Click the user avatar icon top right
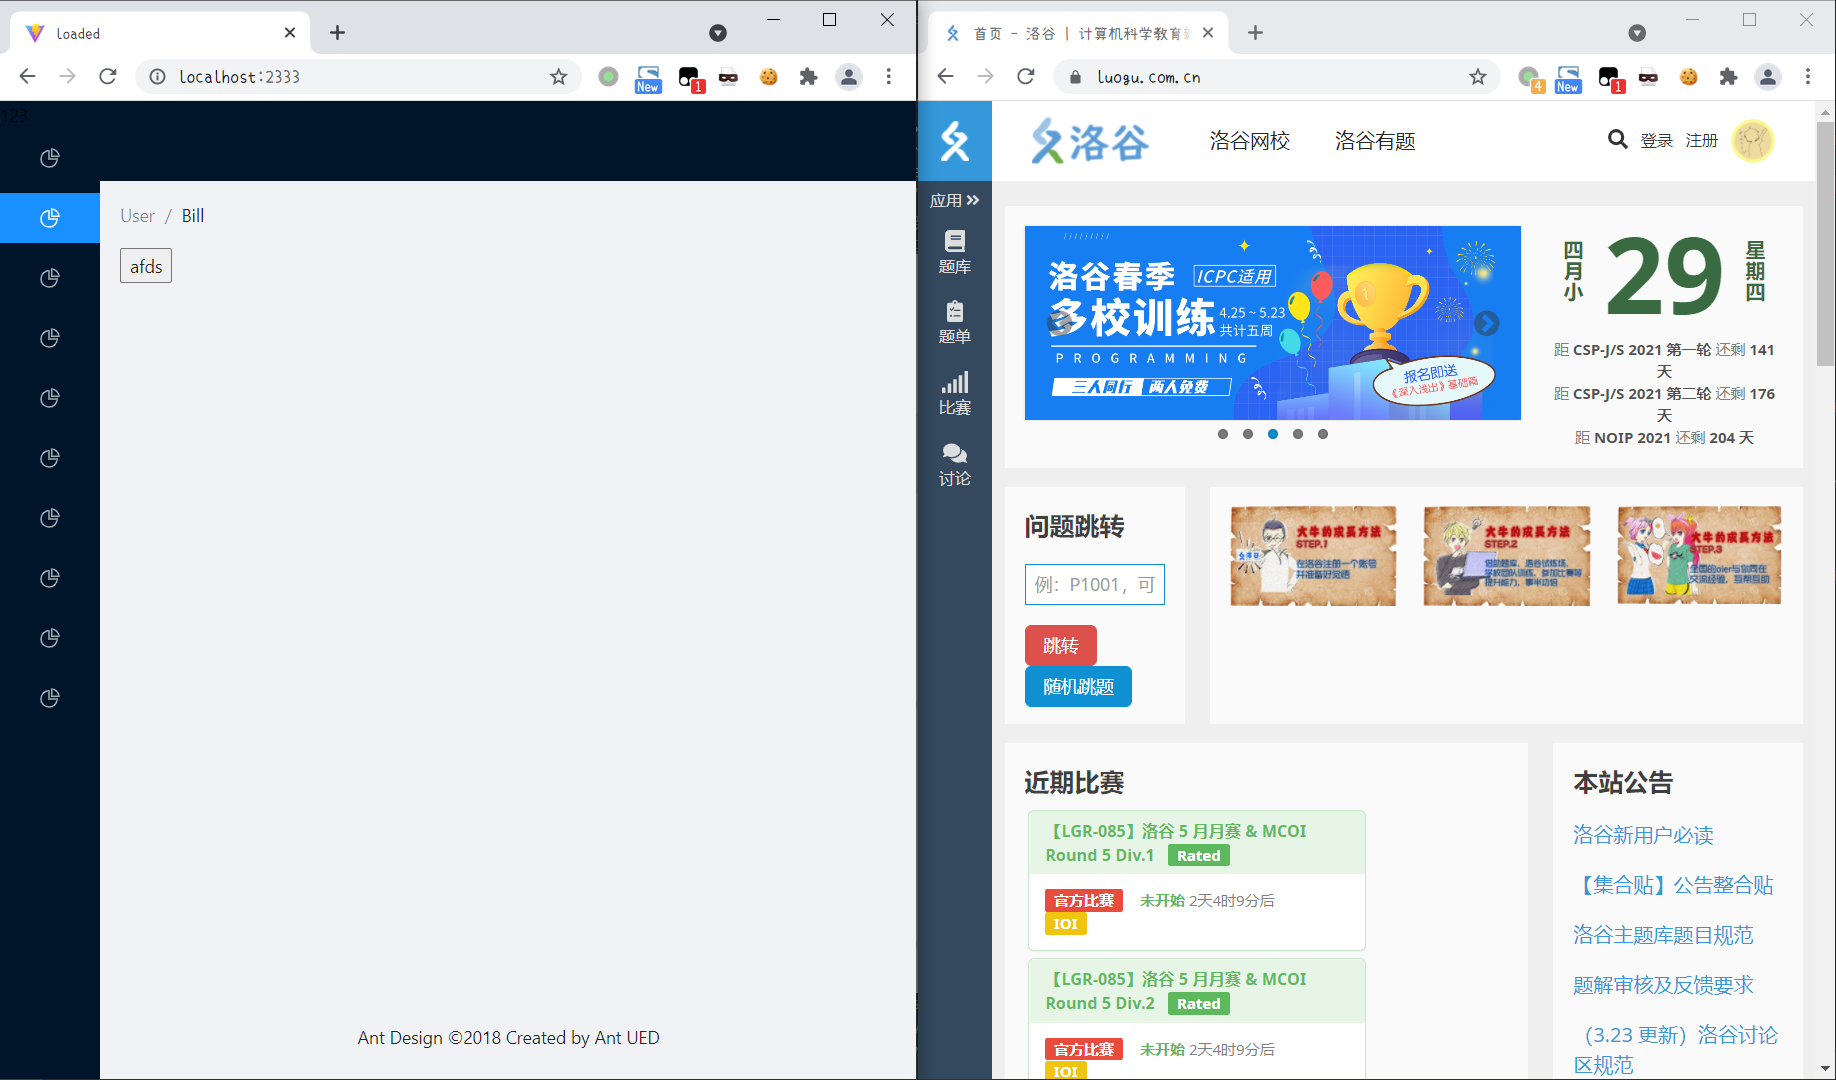The height and width of the screenshot is (1080, 1836). pos(1754,141)
